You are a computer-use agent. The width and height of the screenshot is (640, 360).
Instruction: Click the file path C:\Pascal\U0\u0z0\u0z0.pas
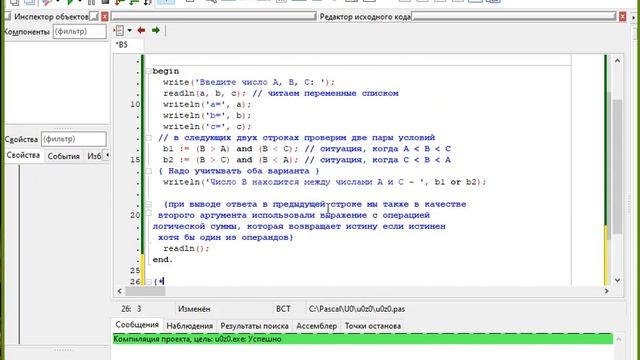point(357,309)
